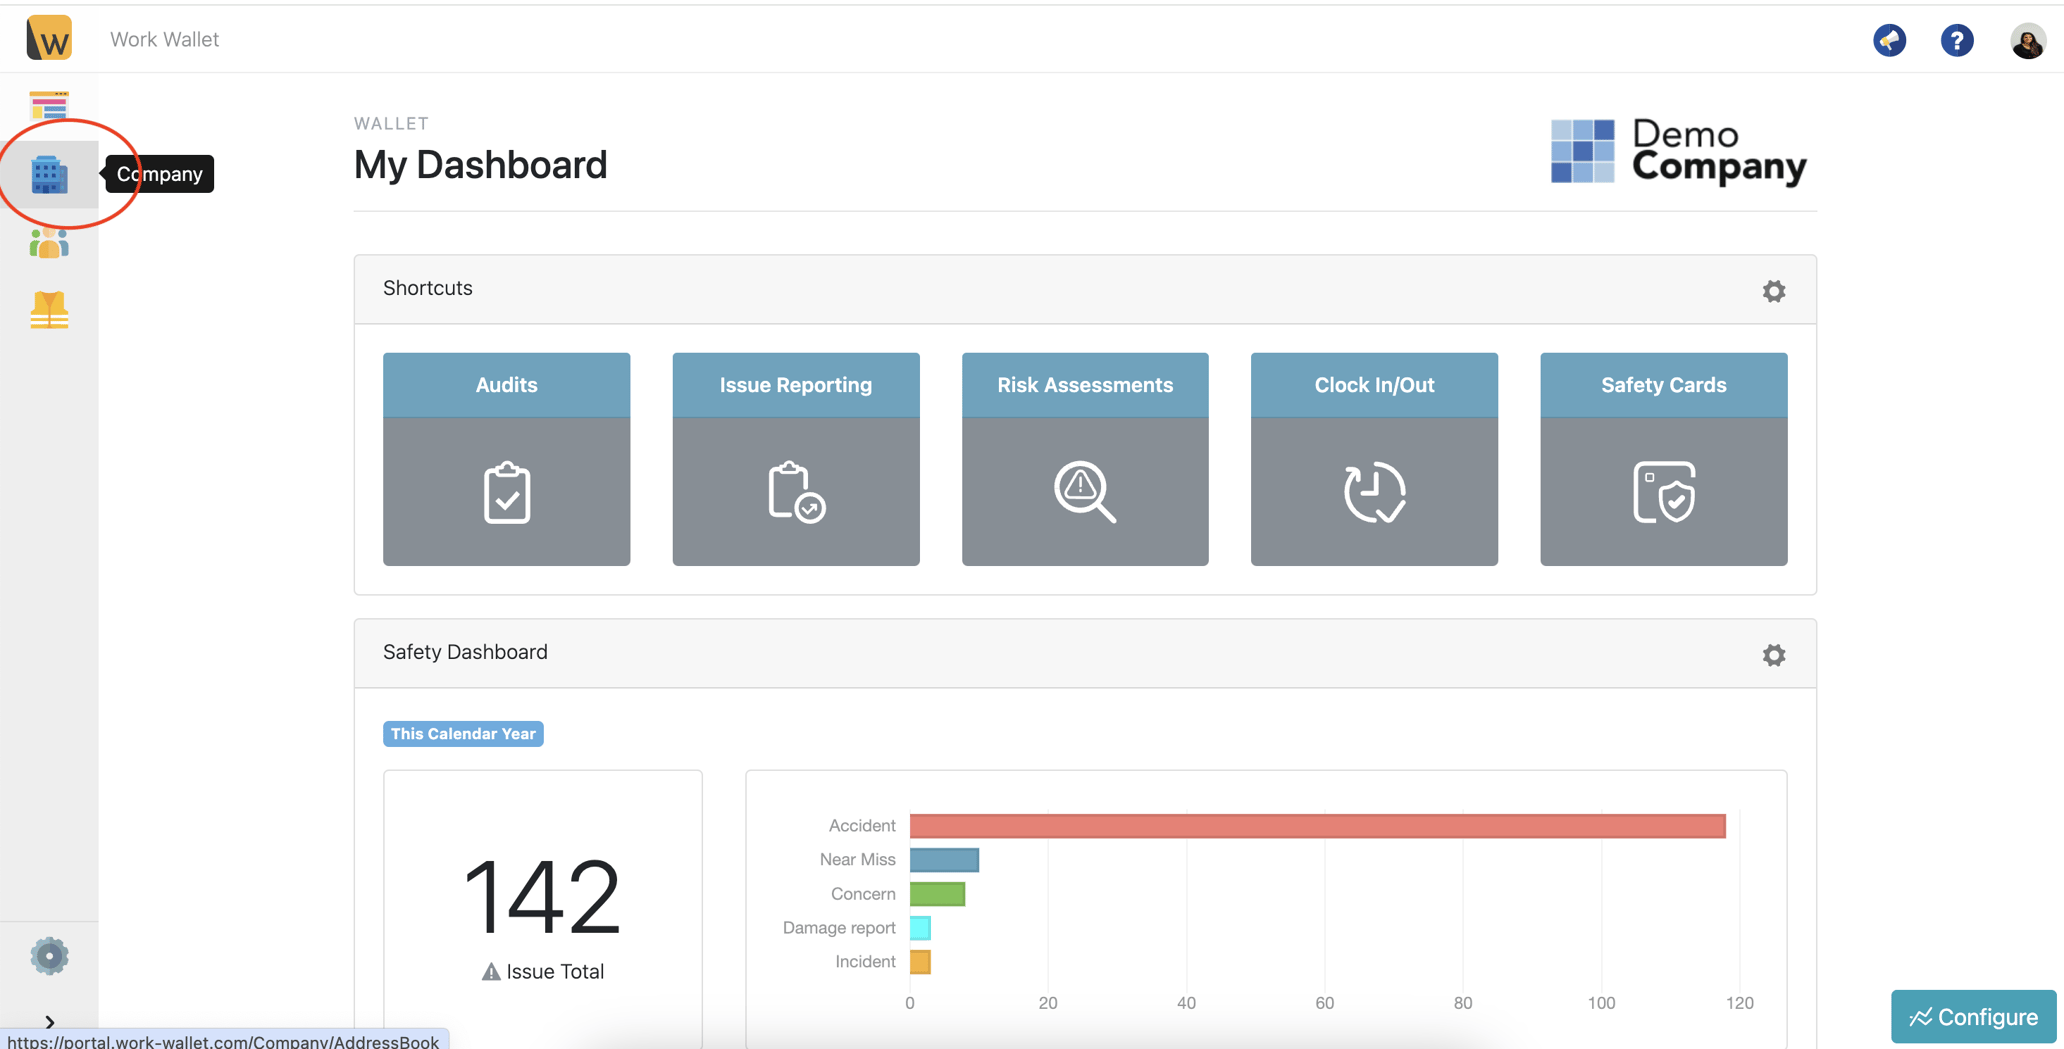Open Shortcuts panel settings gear

point(1774,291)
